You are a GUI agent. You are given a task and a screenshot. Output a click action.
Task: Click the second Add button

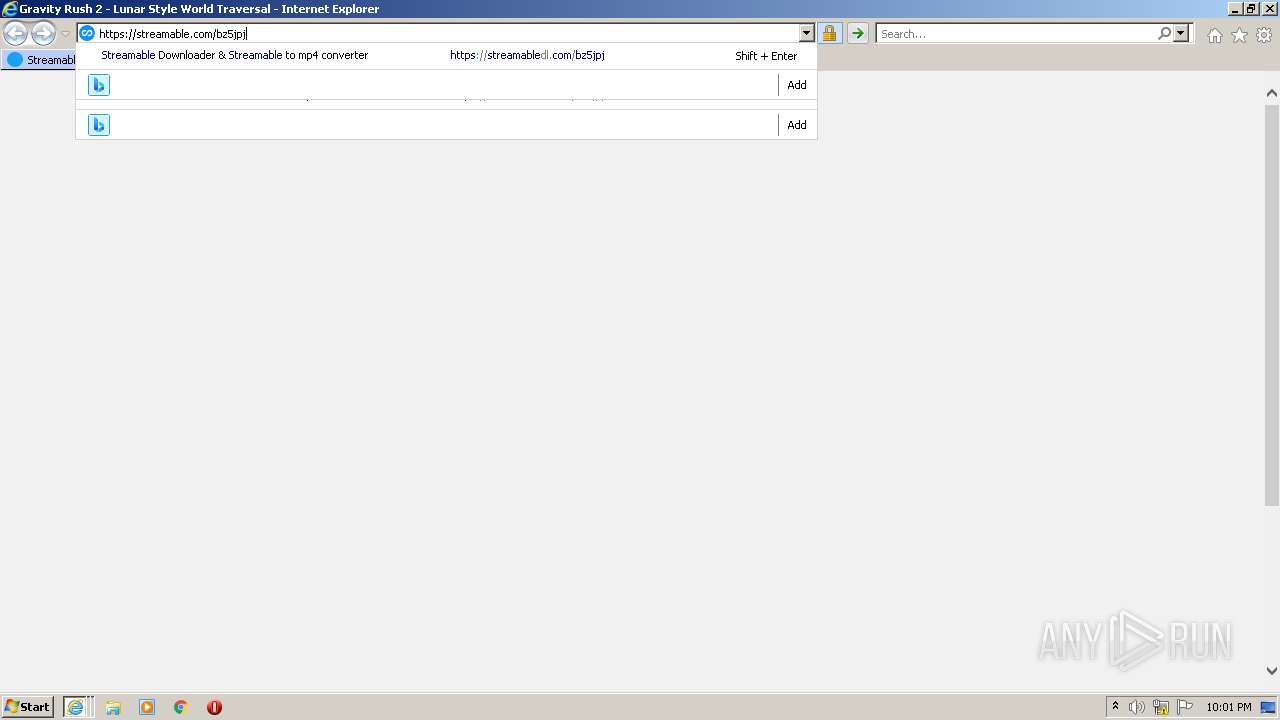click(x=797, y=125)
